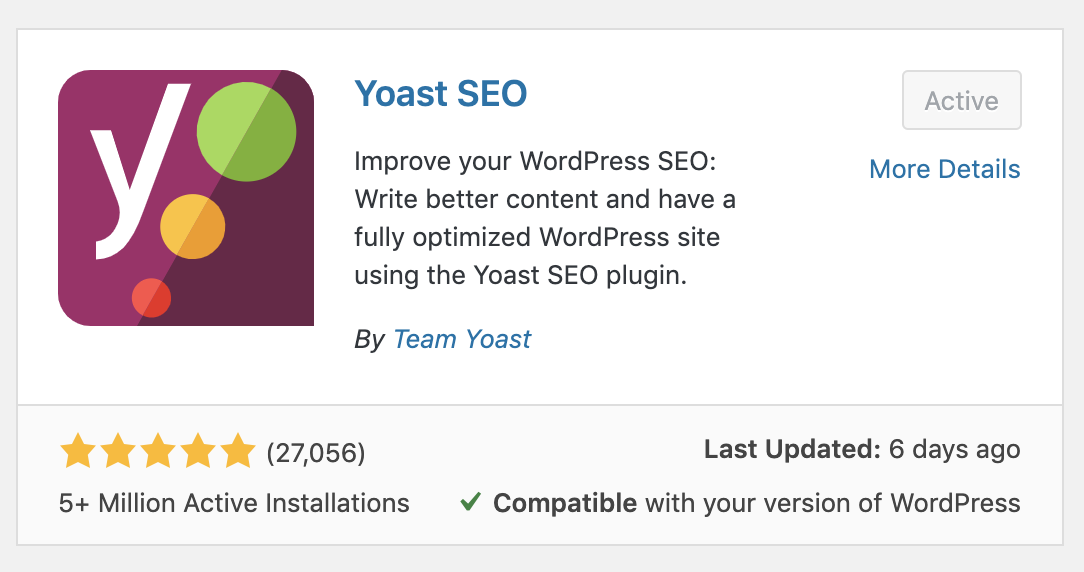This screenshot has height=572, width=1084.
Task: Open the Yoast SEO title link
Action: (441, 94)
